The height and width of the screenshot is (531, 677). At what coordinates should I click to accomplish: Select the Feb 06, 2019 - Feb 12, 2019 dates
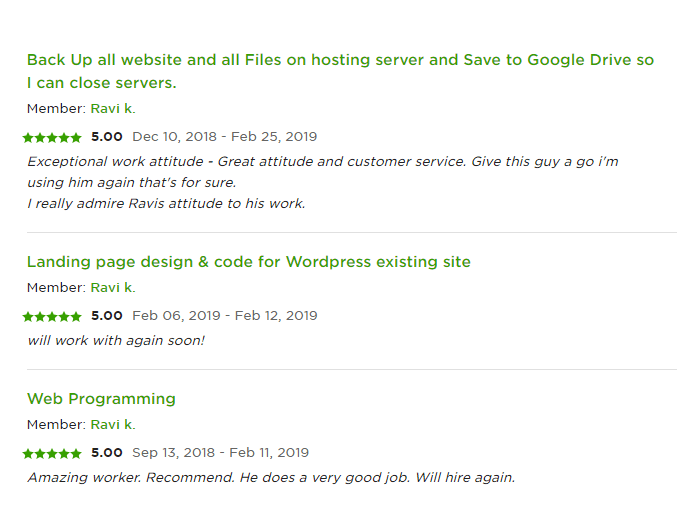[x=225, y=316]
